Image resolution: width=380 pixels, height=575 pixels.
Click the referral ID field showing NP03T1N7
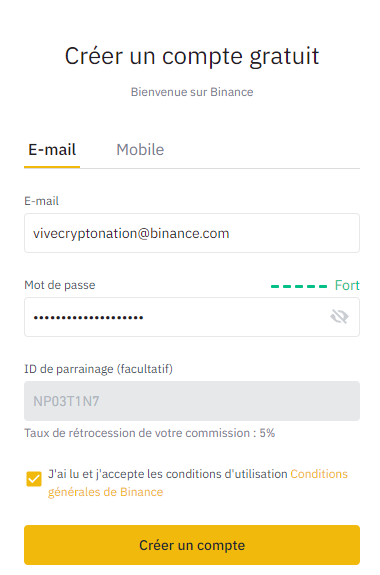tap(192, 401)
